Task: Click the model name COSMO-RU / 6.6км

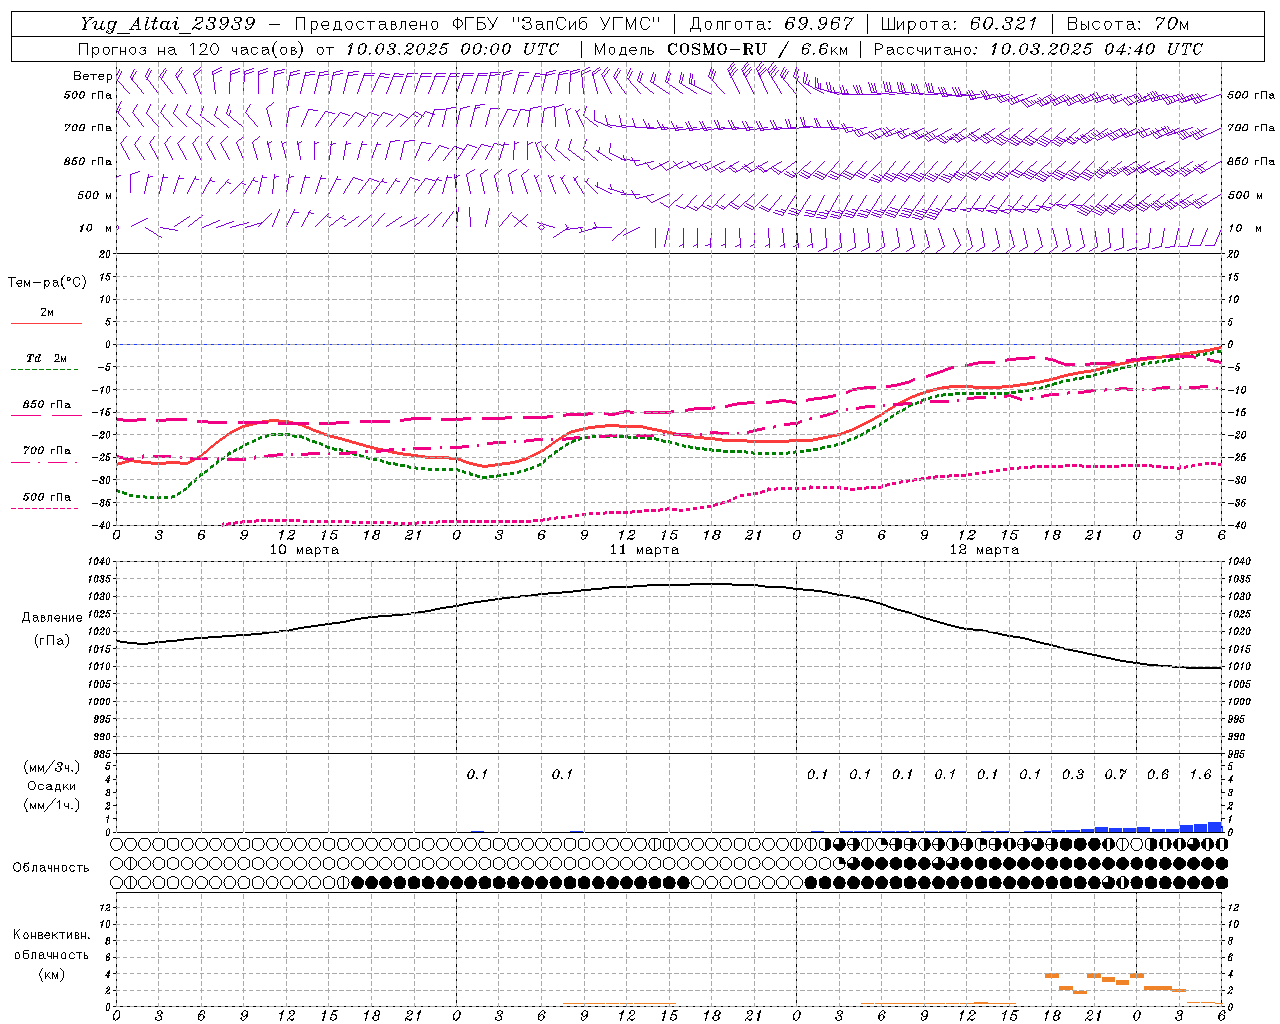Action: [x=758, y=49]
